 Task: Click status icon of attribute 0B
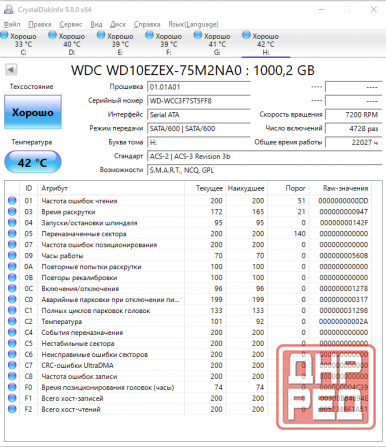tap(12, 278)
